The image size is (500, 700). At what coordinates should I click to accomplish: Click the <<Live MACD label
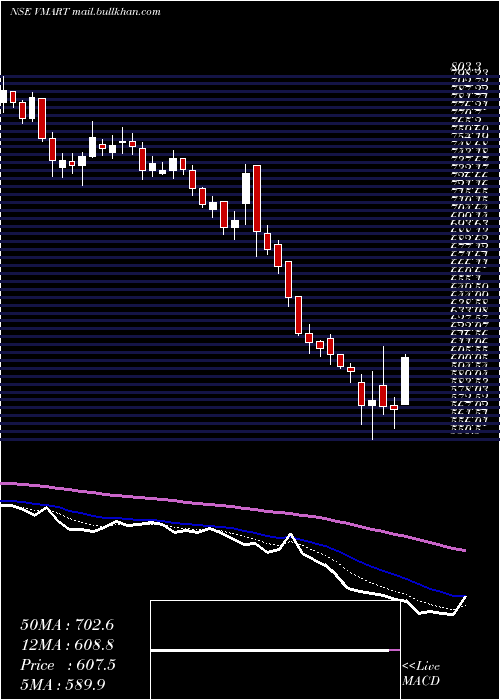click(421, 674)
